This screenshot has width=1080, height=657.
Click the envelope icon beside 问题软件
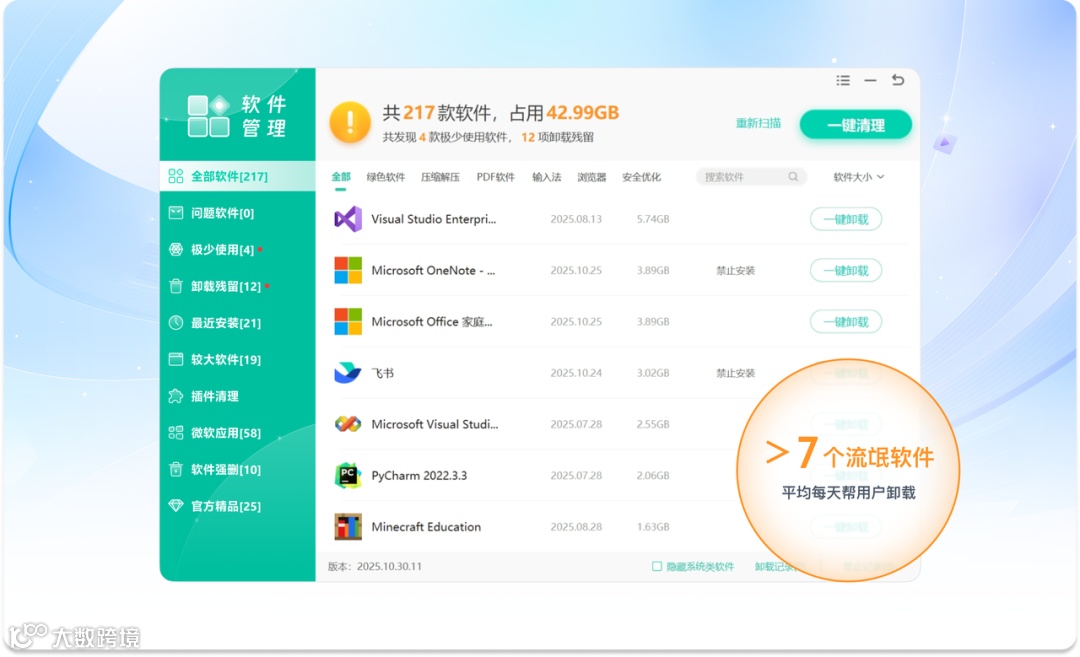(176, 213)
